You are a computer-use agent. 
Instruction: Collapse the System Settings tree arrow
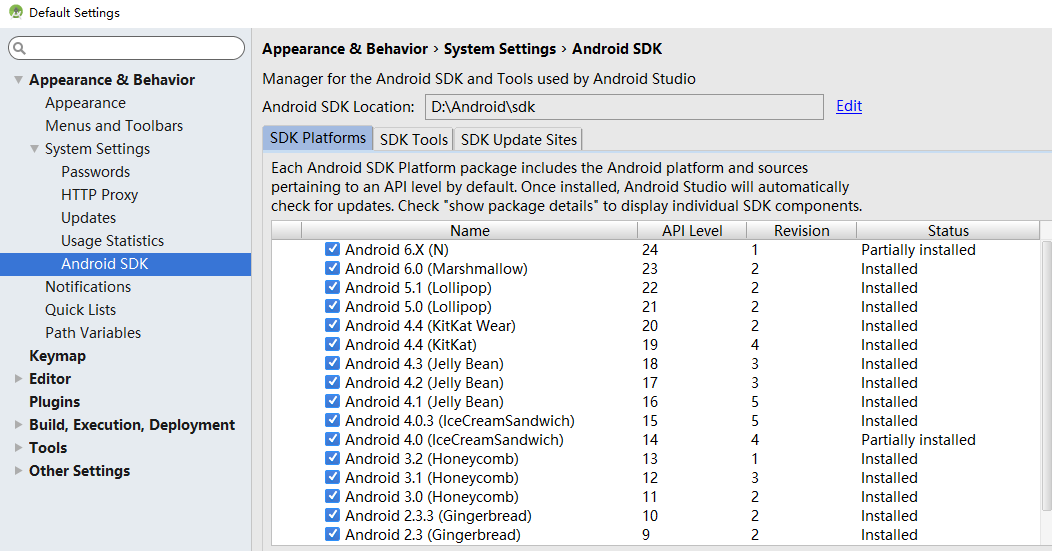pos(34,149)
